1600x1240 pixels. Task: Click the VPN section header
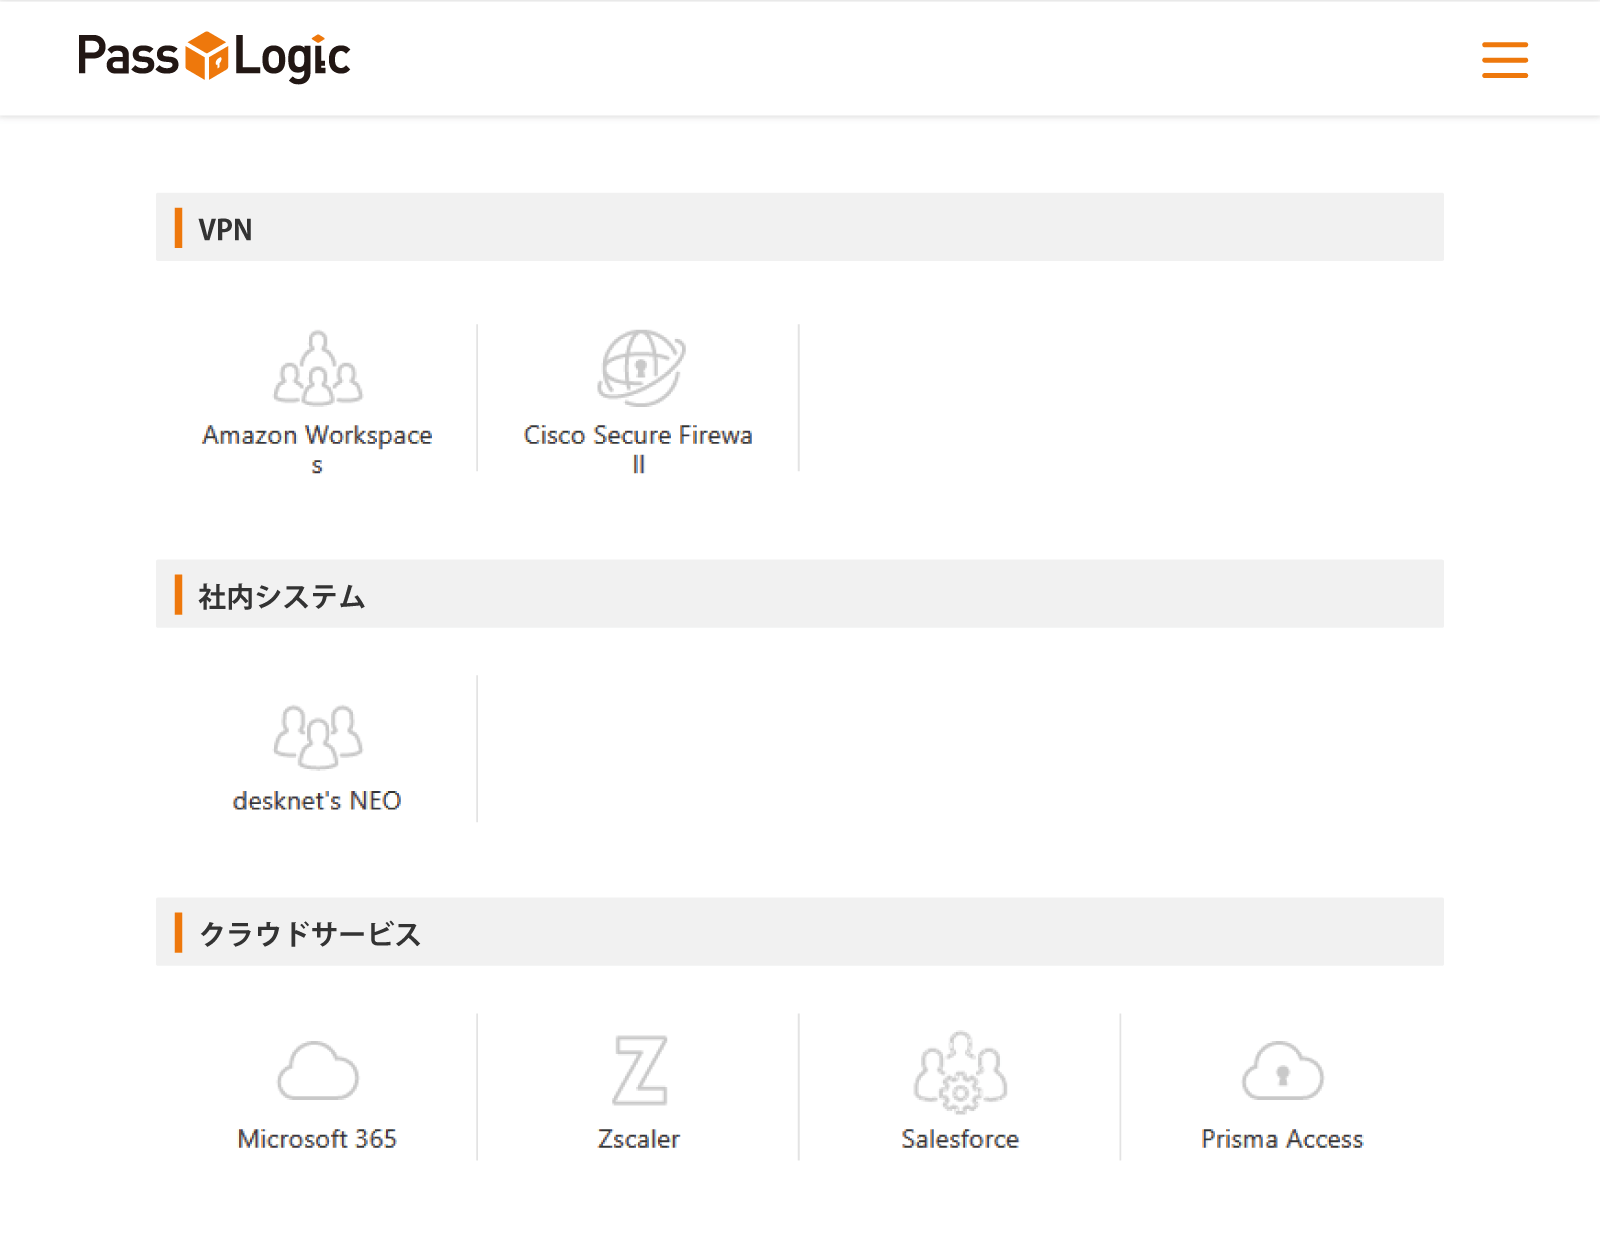(225, 229)
